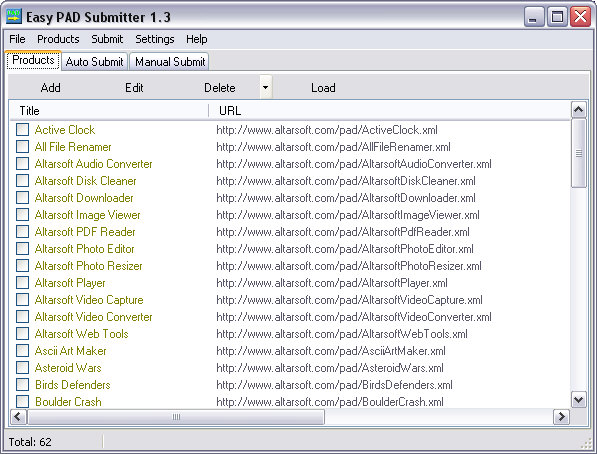
Task: Switch to the Products tab
Action: click(33, 60)
